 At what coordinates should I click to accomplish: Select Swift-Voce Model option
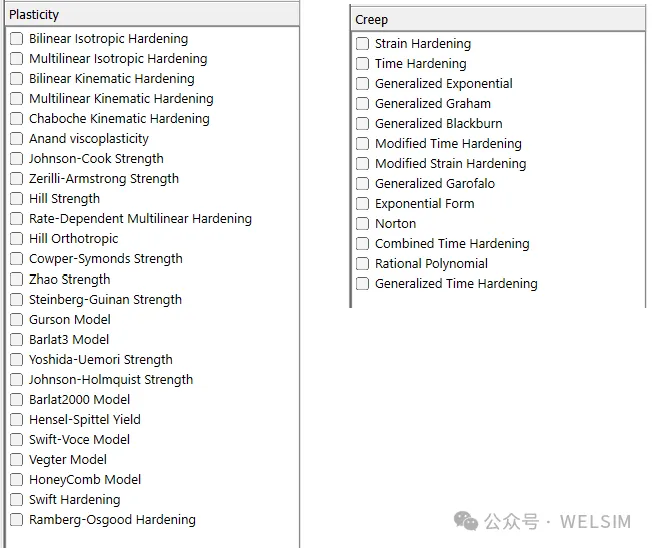tap(17, 439)
